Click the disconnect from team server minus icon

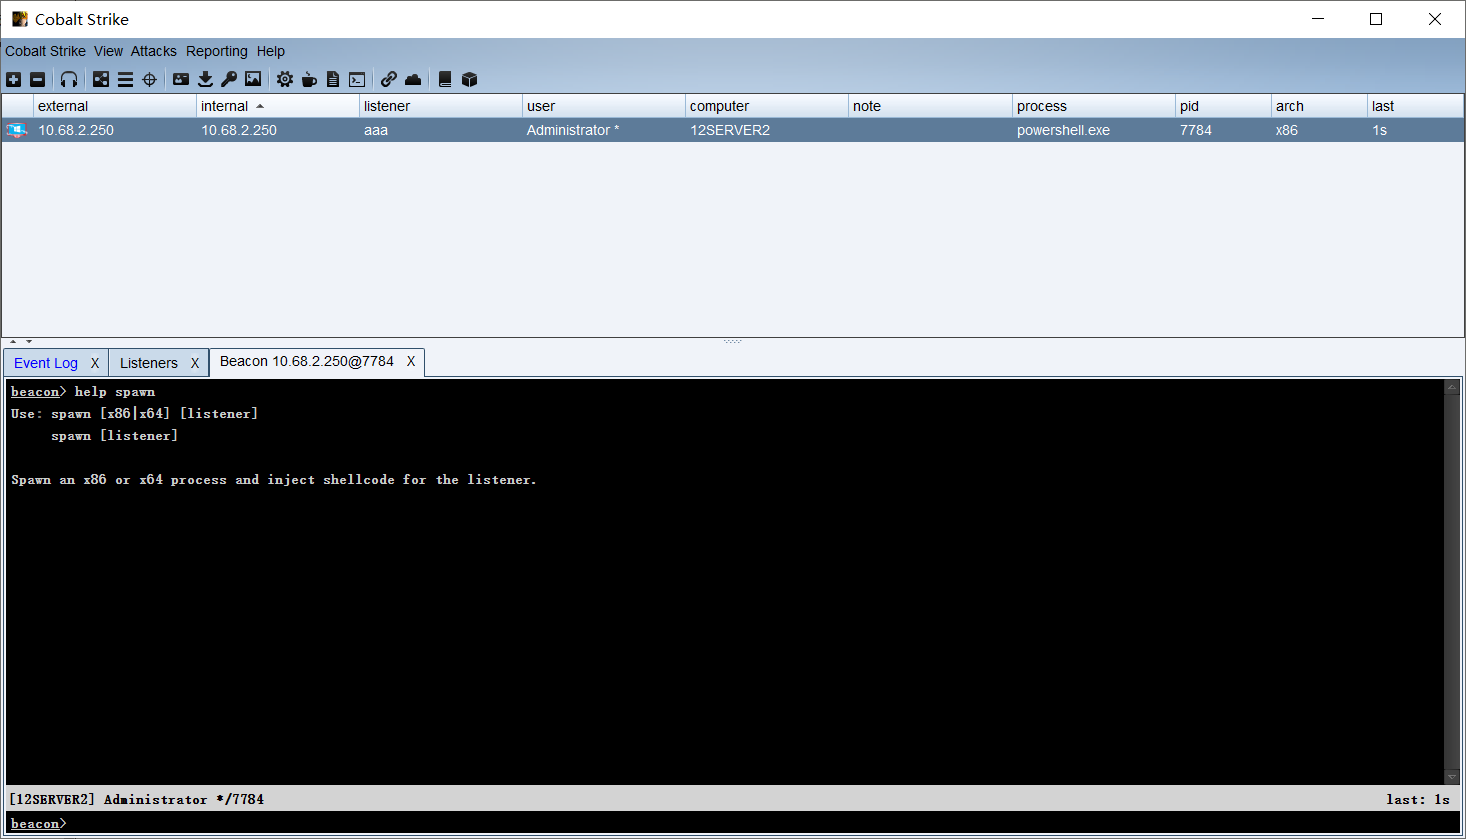coord(38,79)
